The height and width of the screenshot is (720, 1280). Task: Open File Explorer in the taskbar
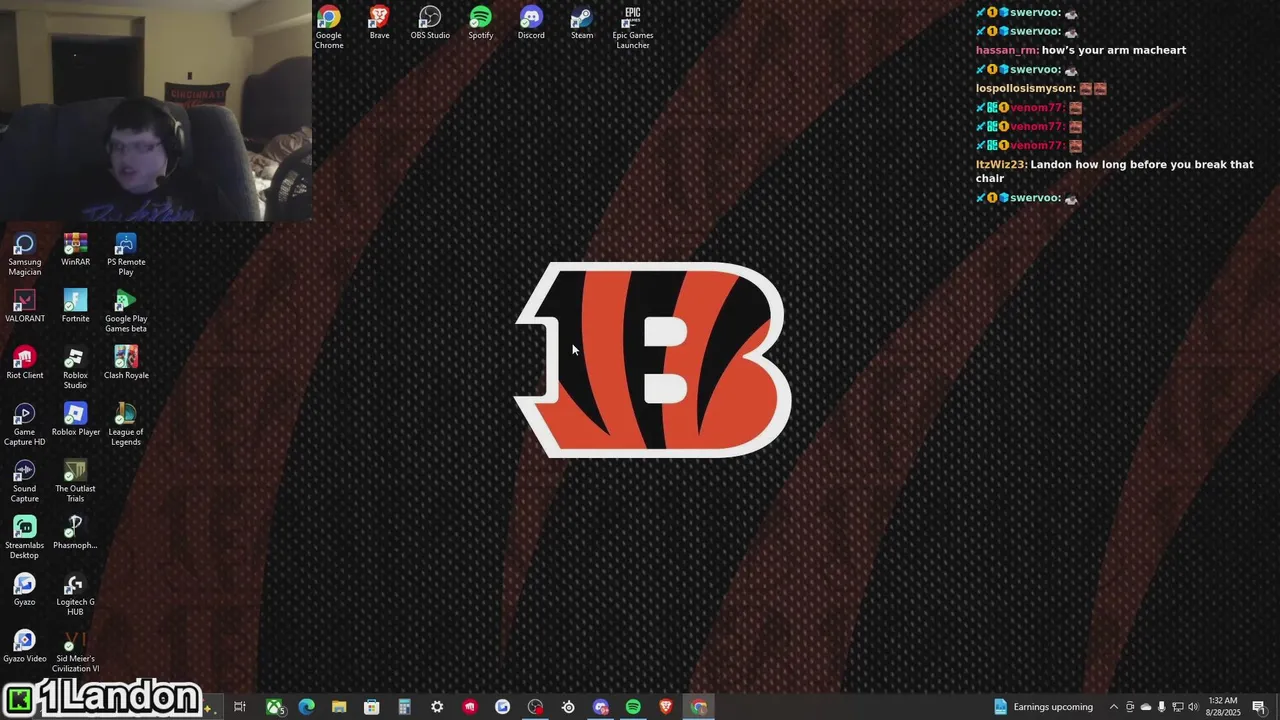click(x=339, y=707)
